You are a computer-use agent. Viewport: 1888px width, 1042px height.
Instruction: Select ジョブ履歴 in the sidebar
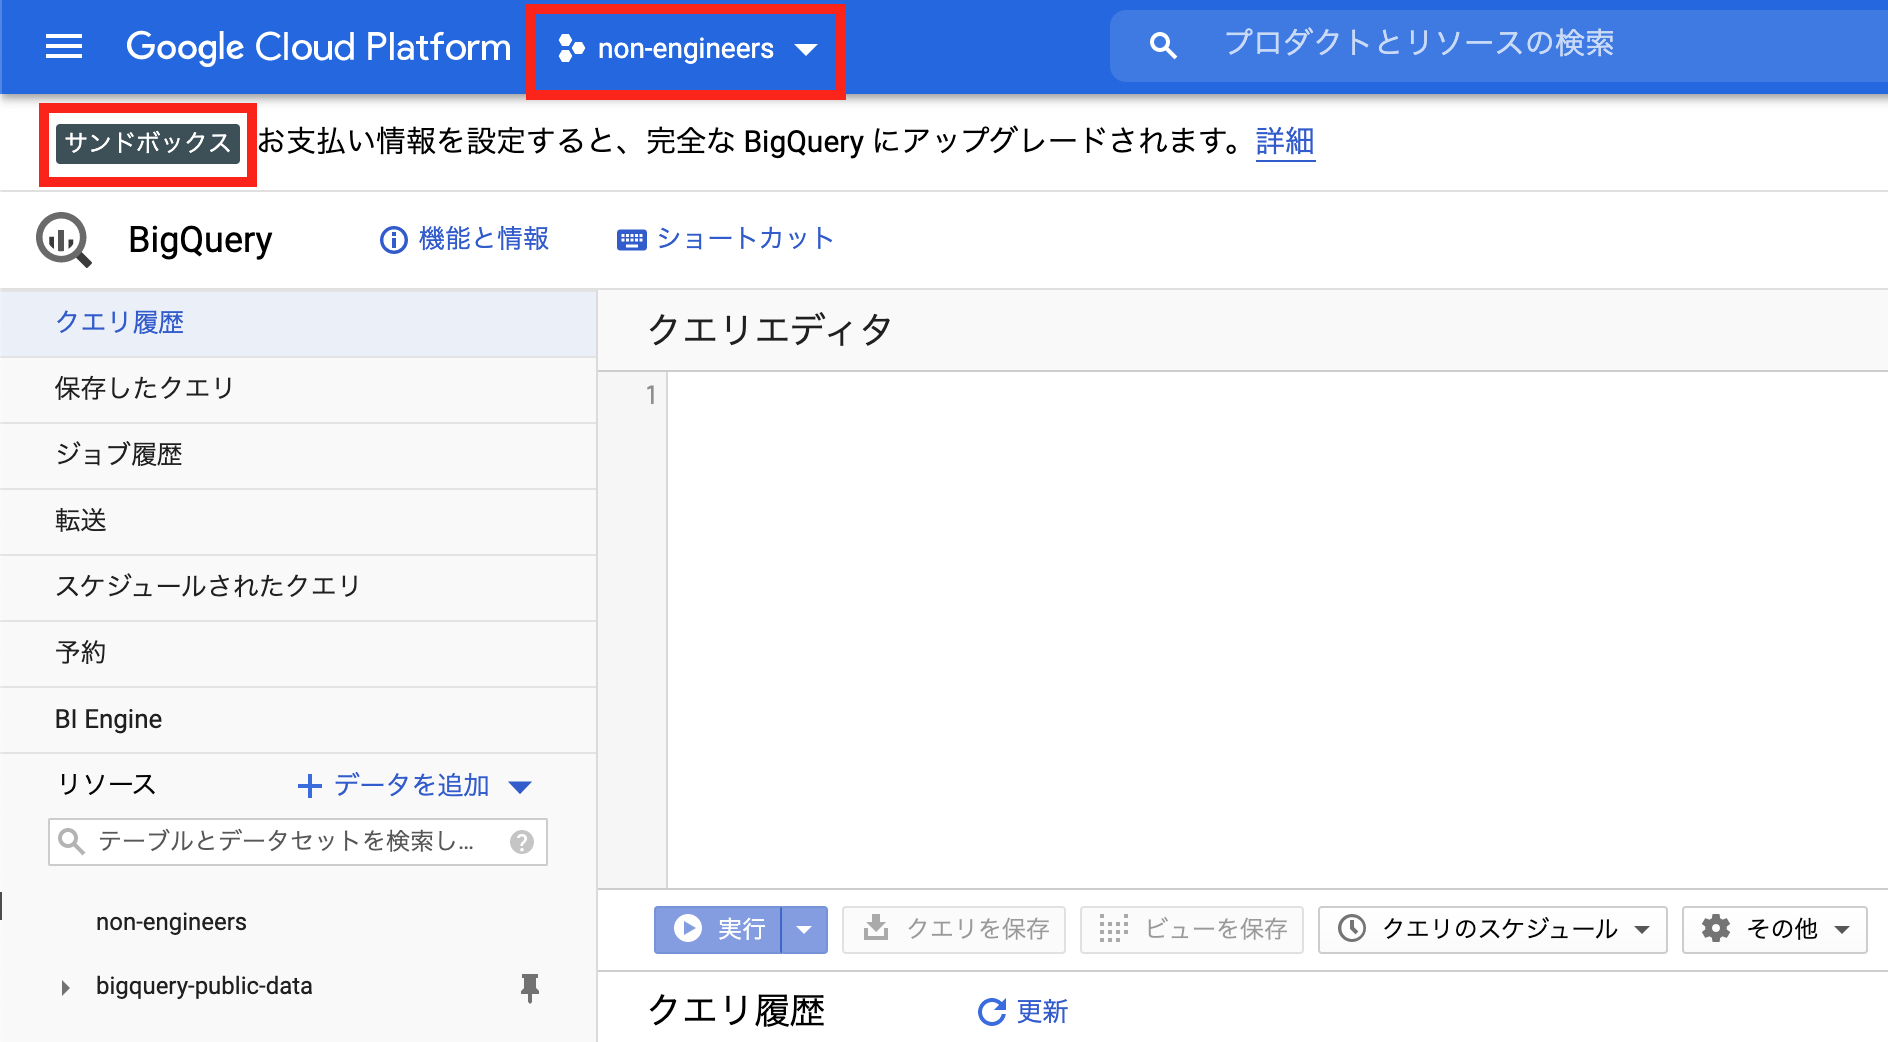point(299,455)
